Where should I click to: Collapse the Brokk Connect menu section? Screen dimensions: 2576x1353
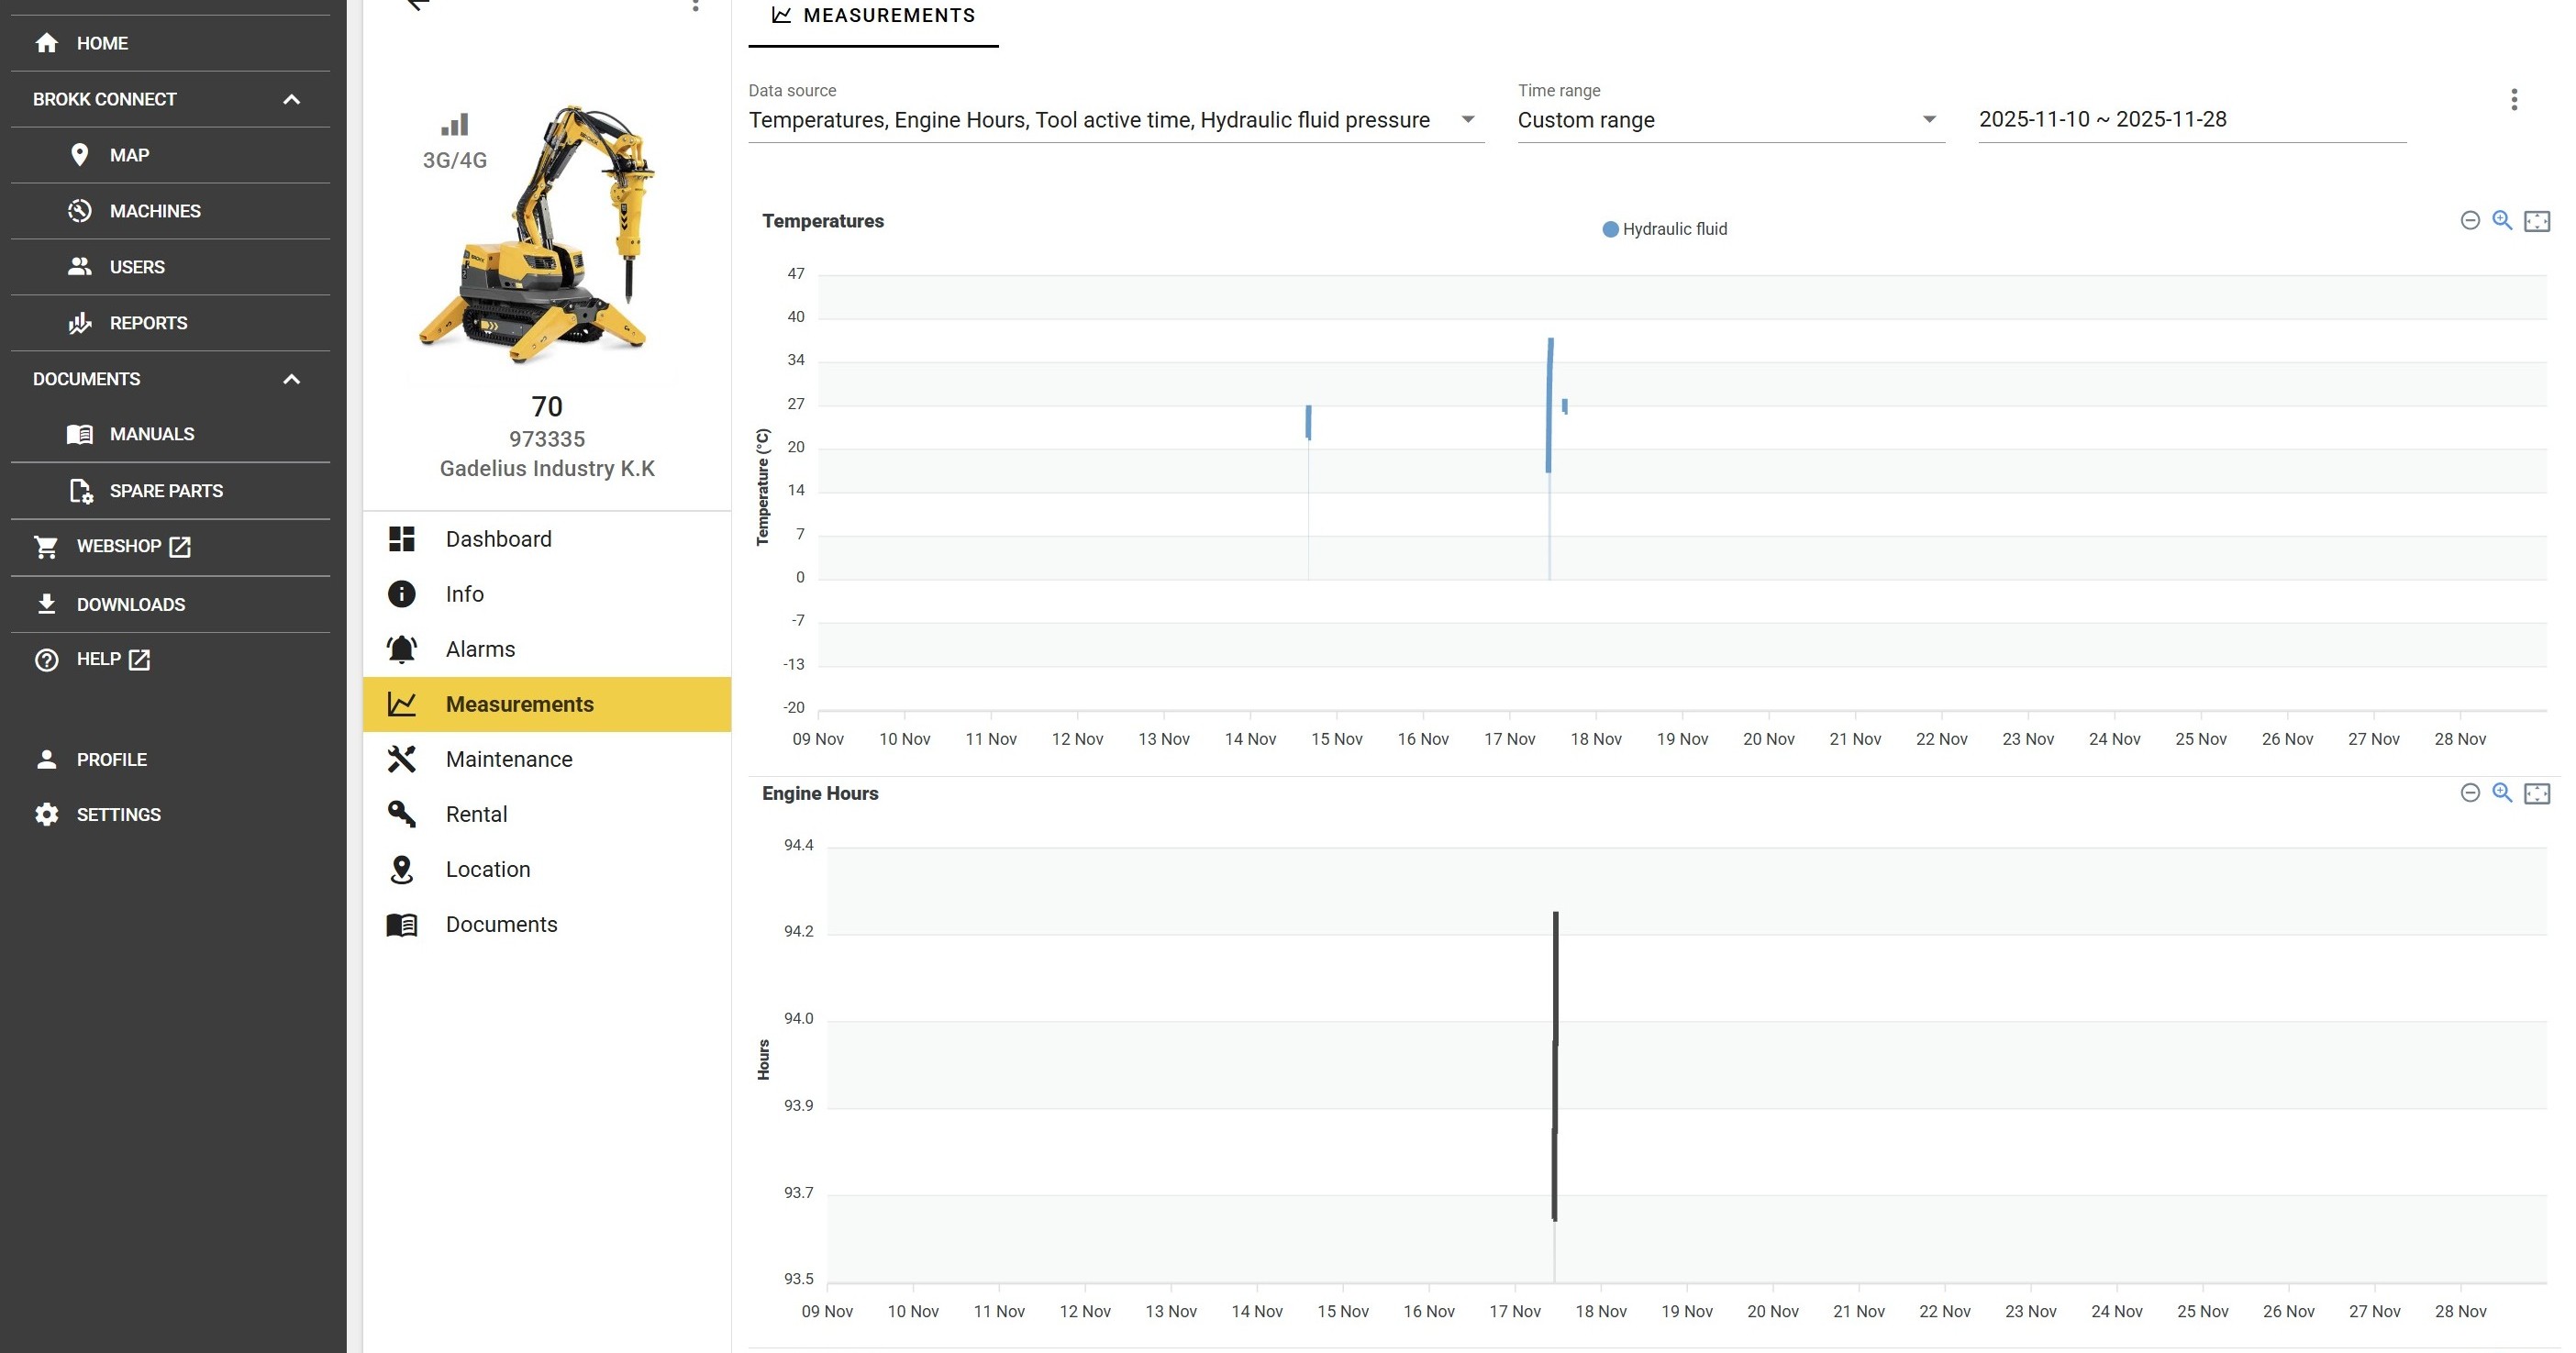coord(291,99)
